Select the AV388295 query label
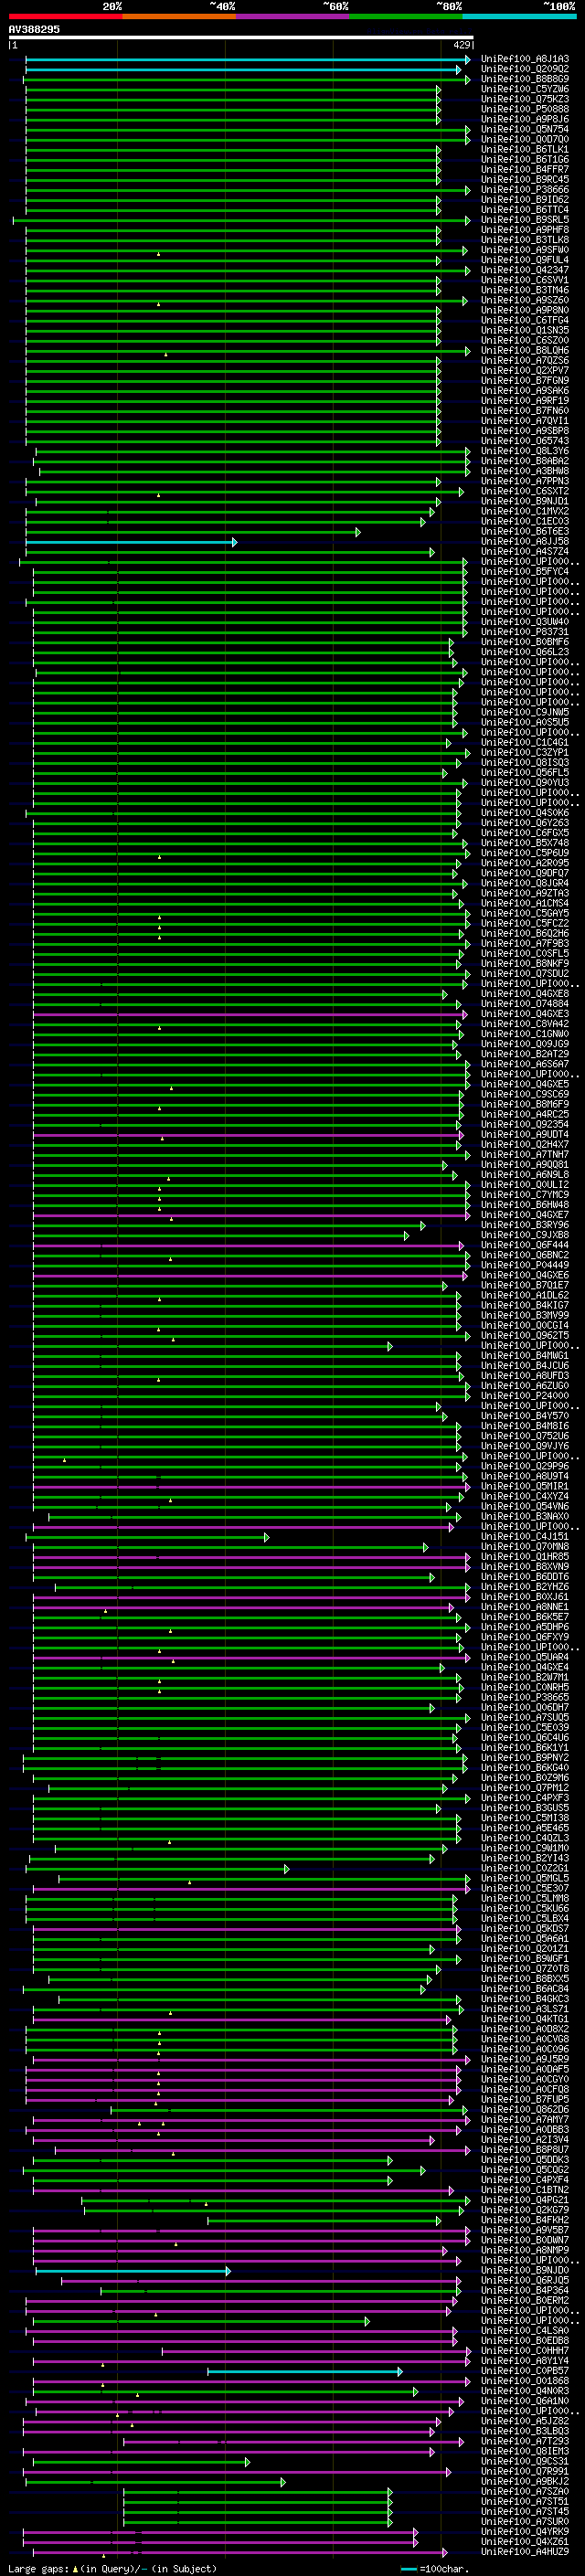This screenshot has width=585, height=2576. (x=34, y=29)
